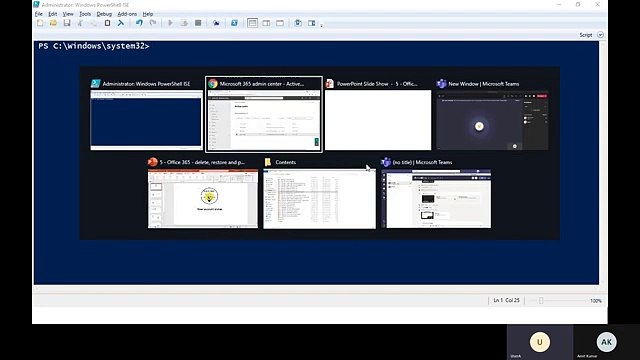This screenshot has width=640, height=360.
Task: Open the View menu
Action: tap(68, 14)
